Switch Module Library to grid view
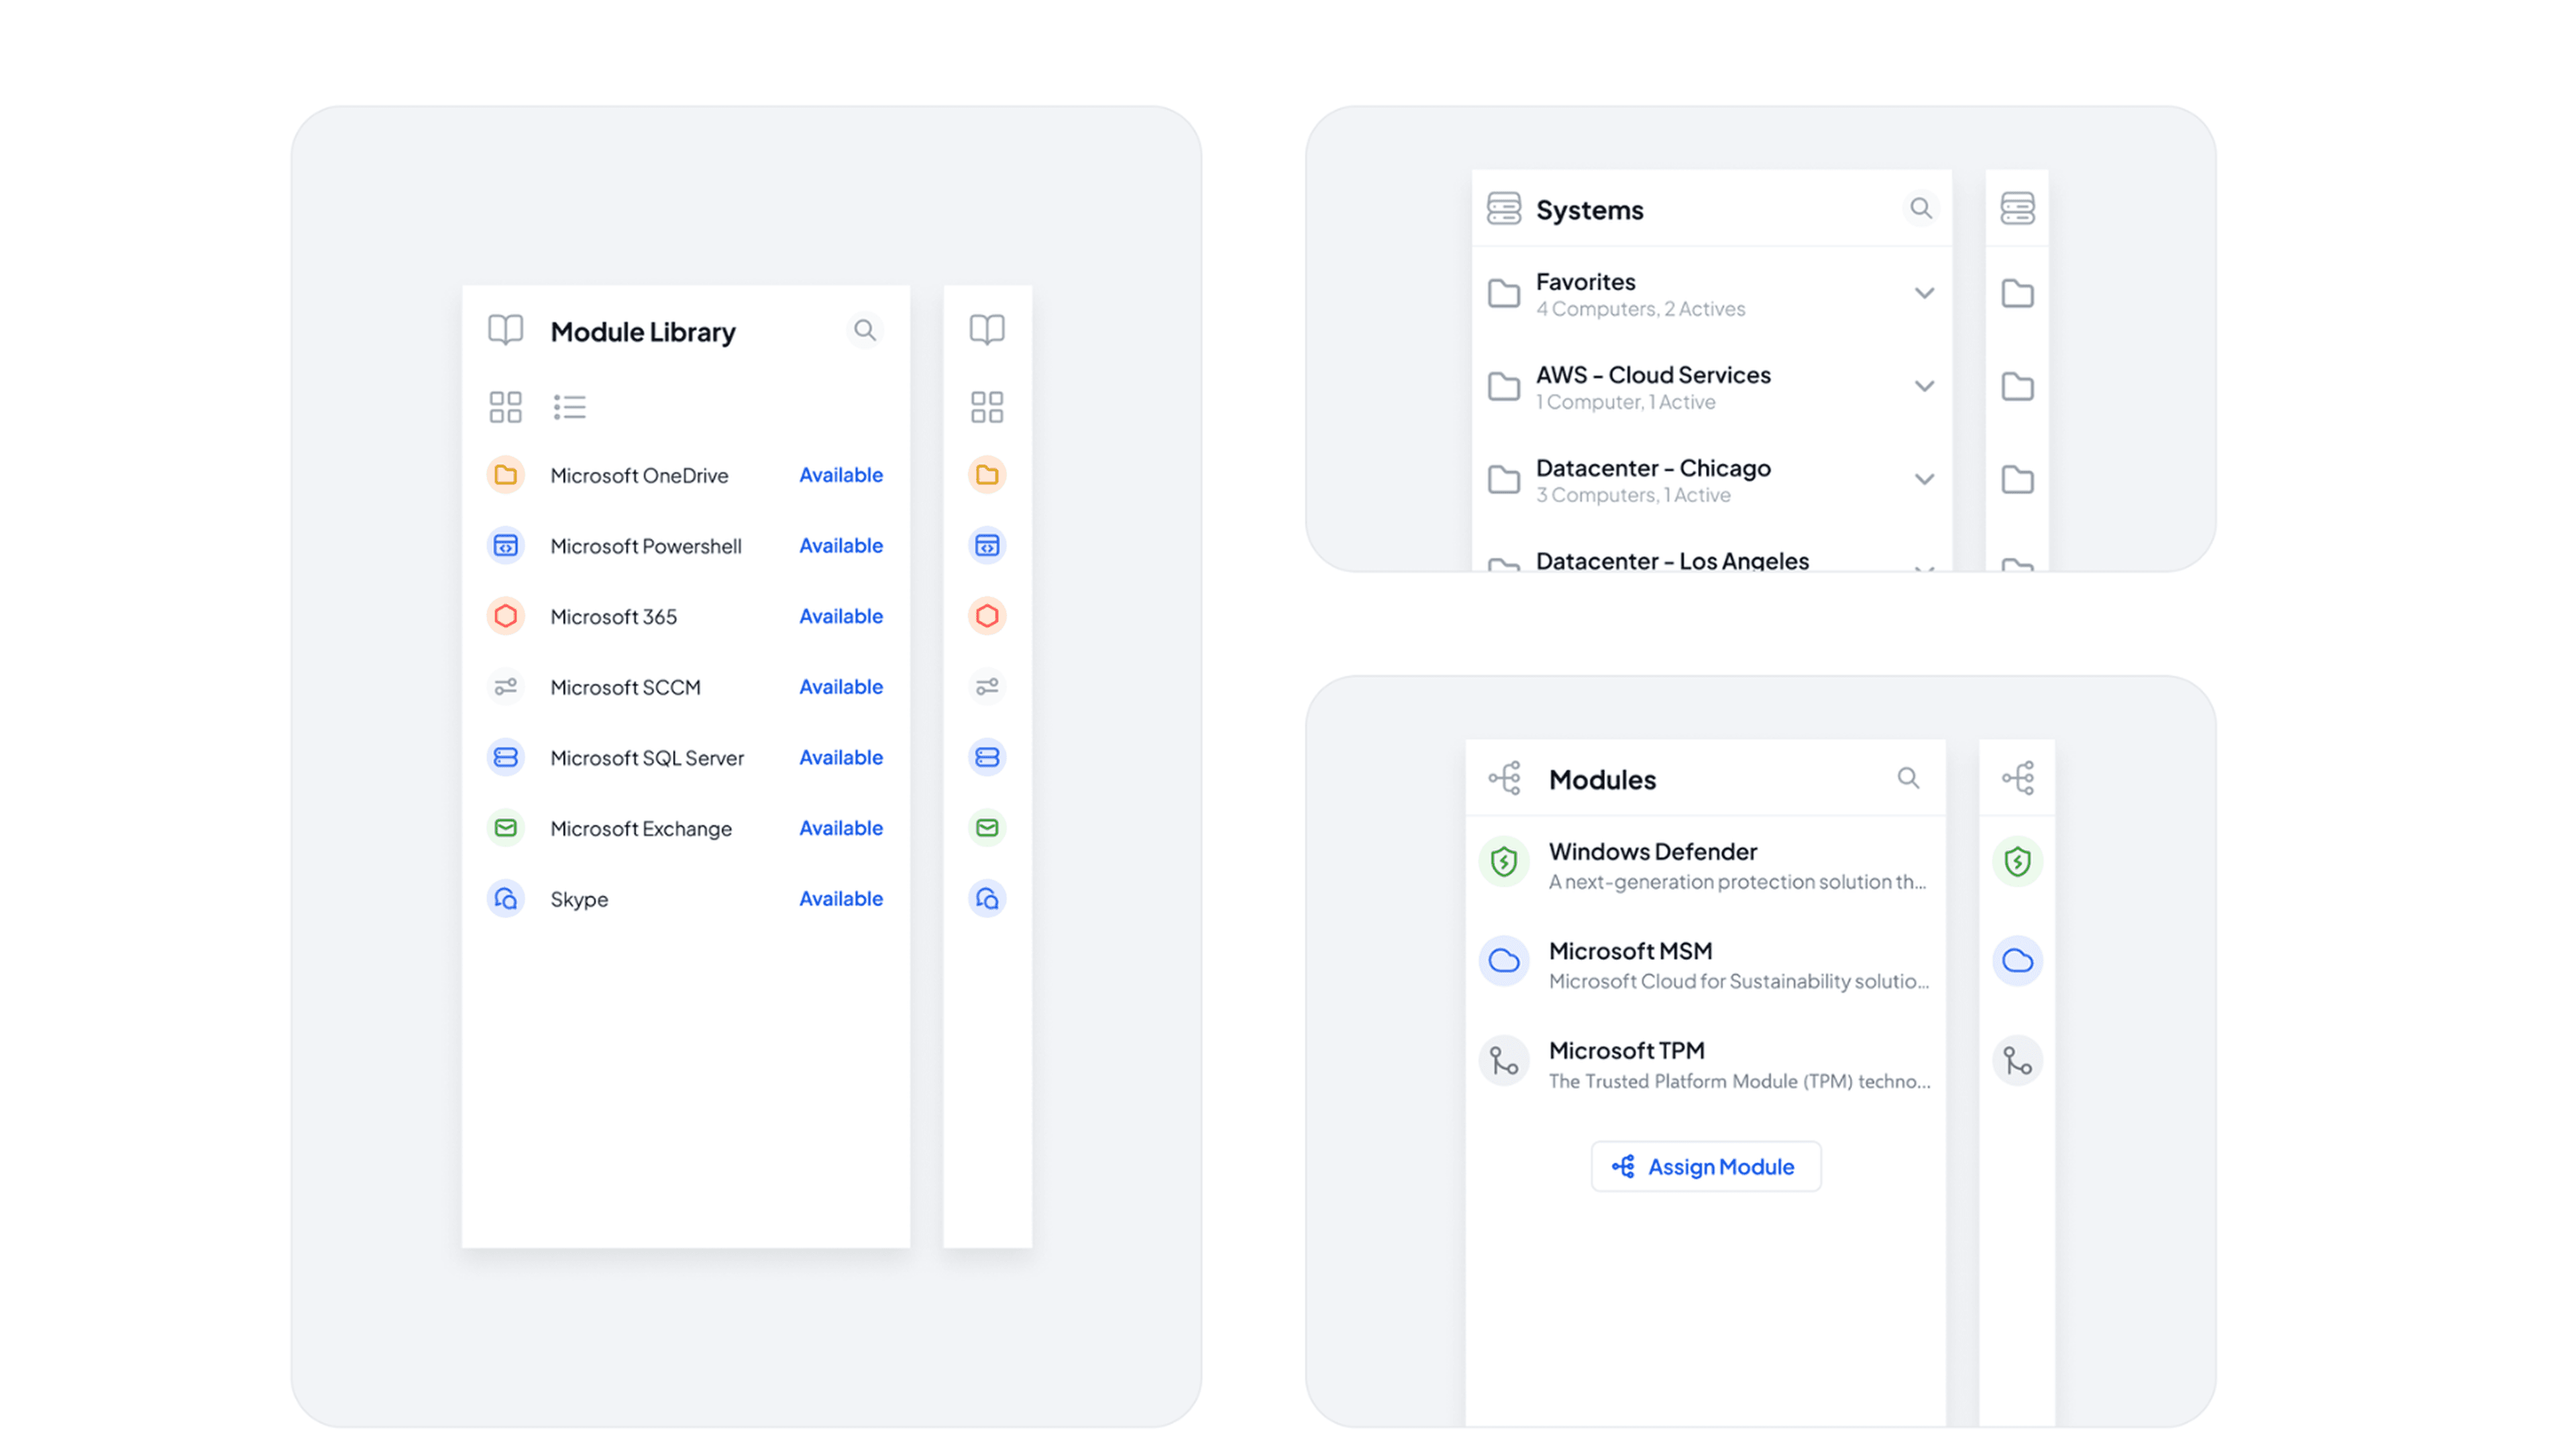Viewport: 2576px width, 1449px height. [x=506, y=407]
